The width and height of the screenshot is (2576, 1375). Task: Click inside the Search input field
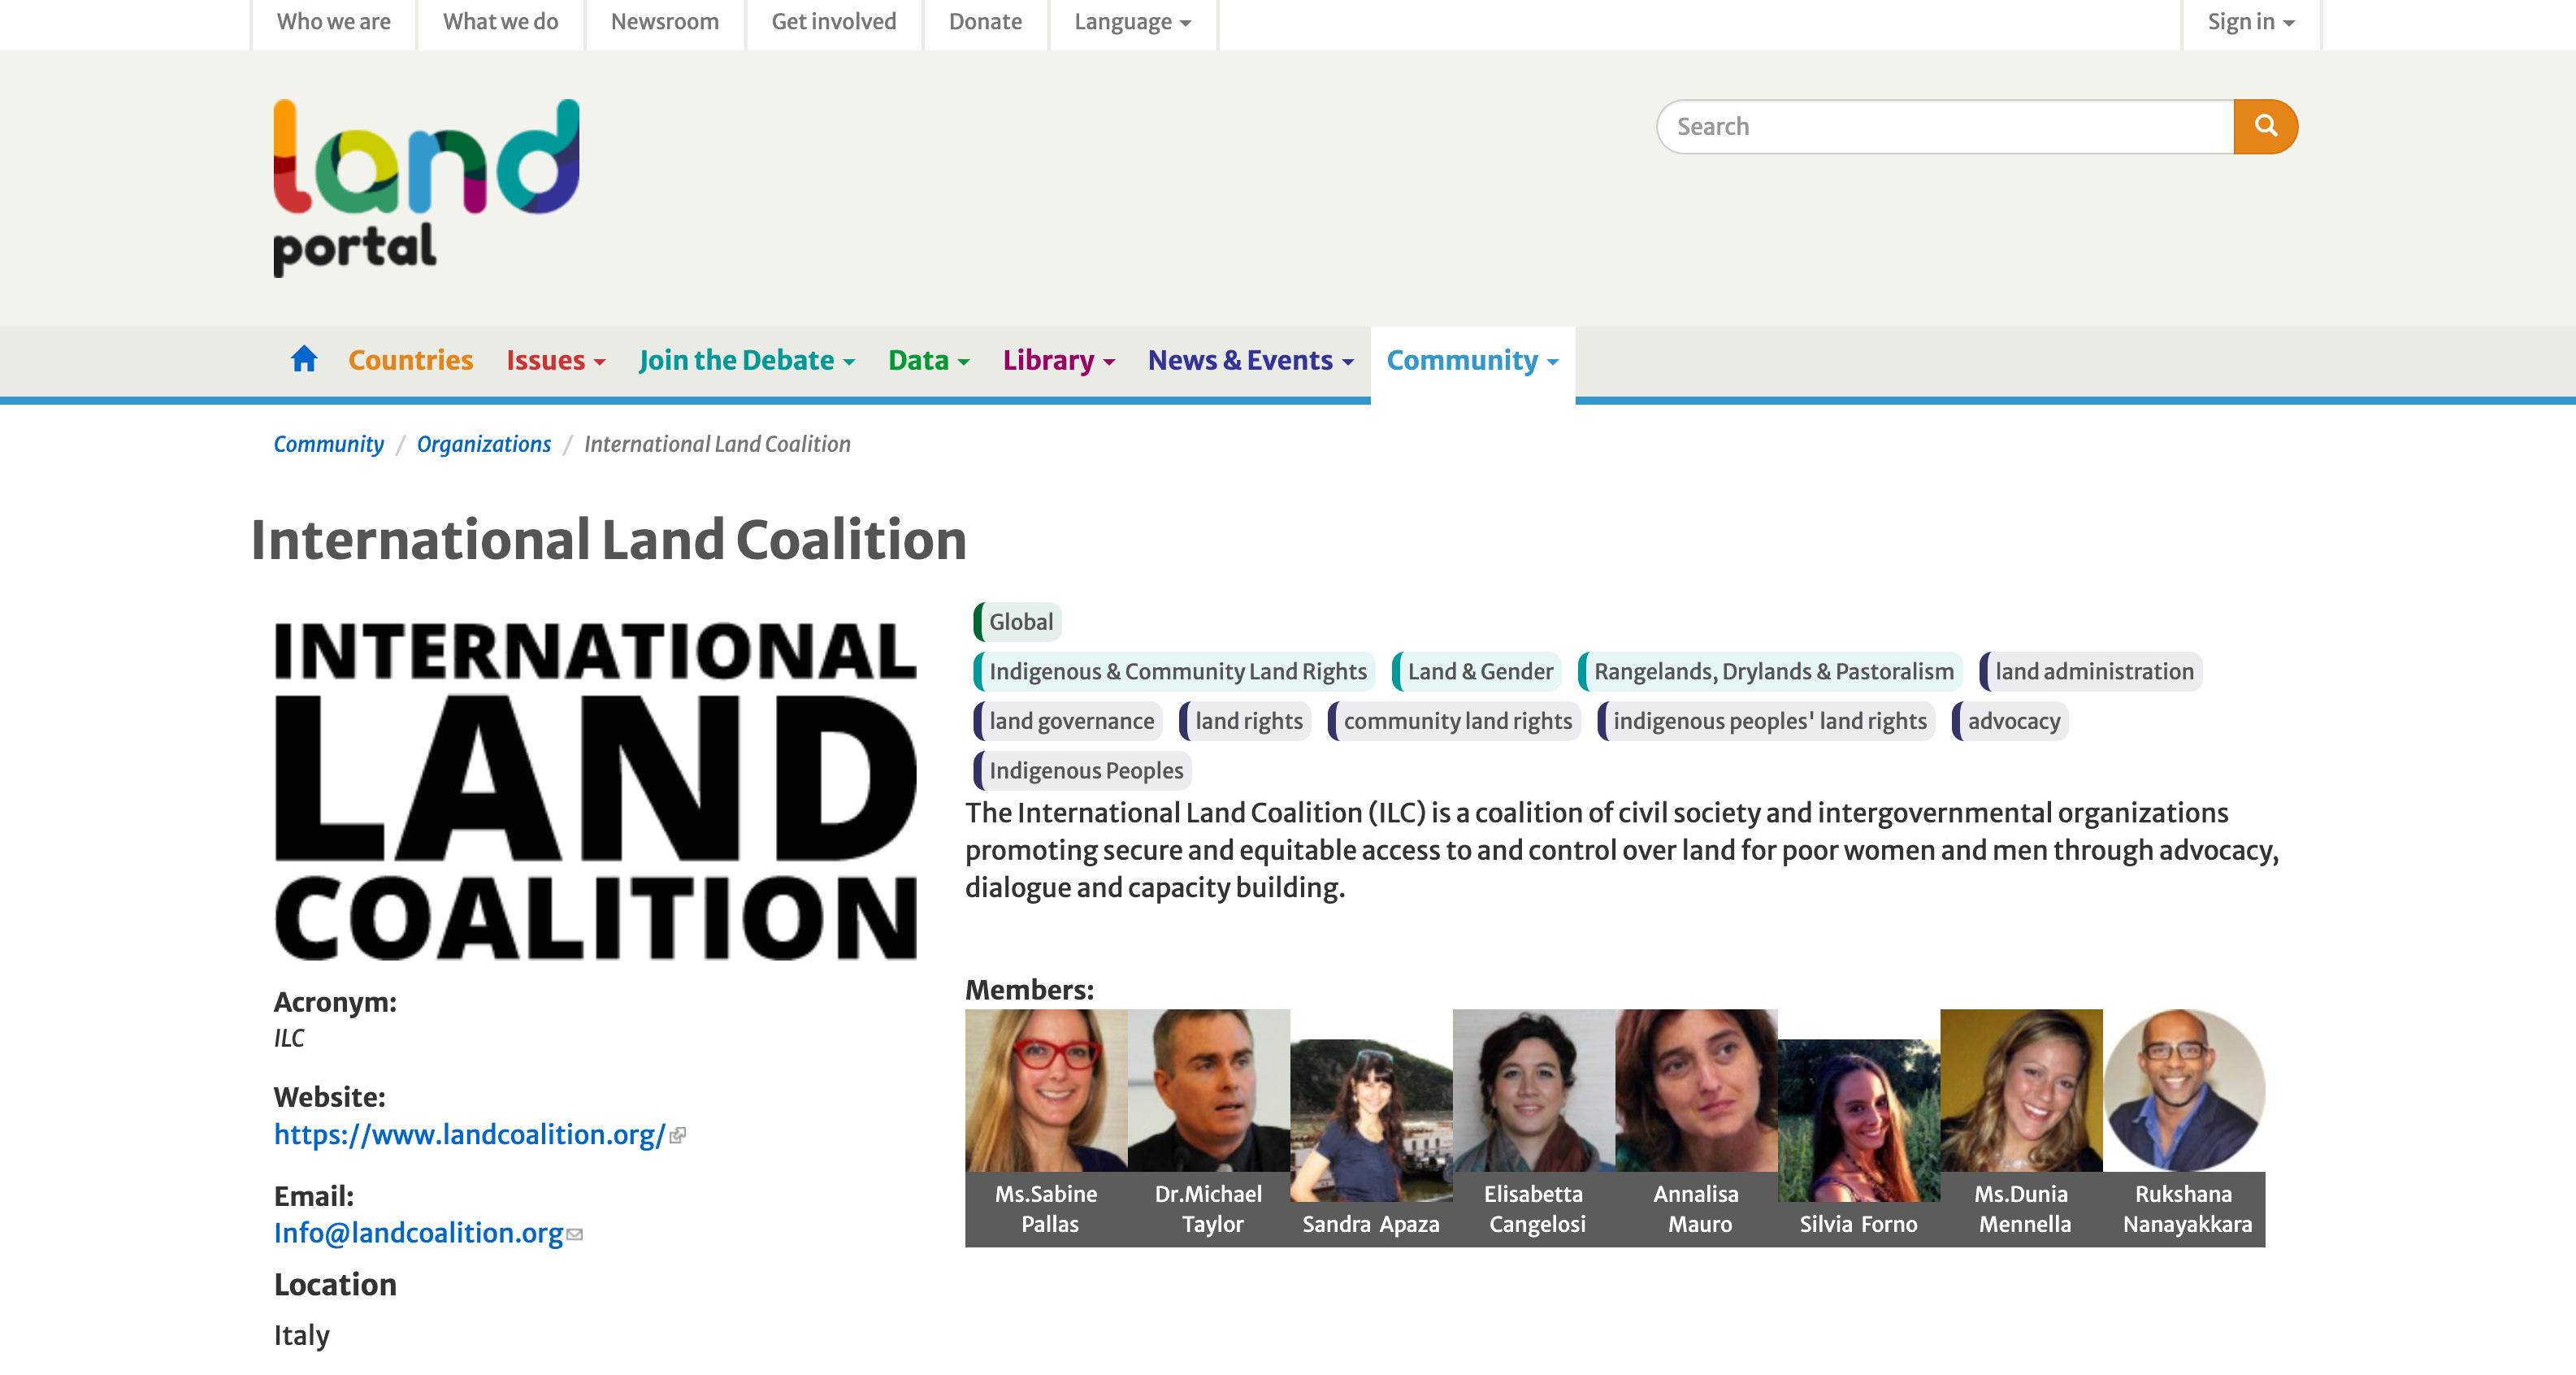(x=1945, y=126)
